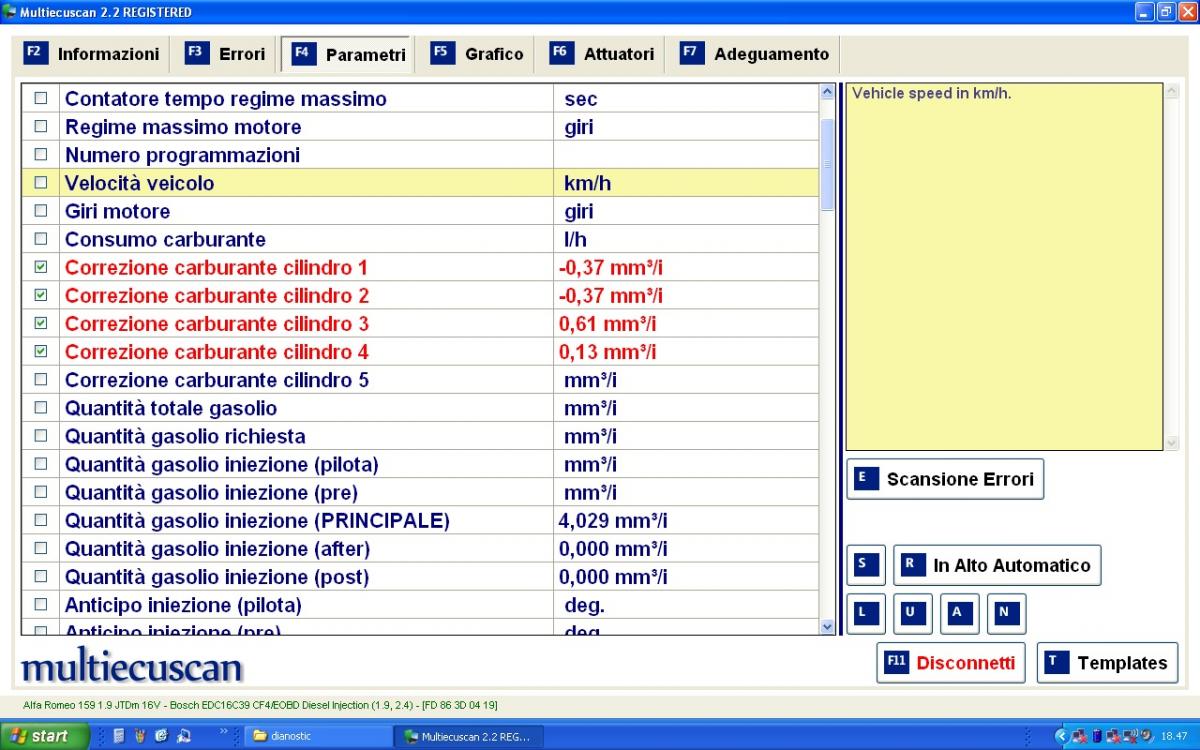The width and height of the screenshot is (1200, 750).
Task: Expand Quick Launch overflow chevron
Action: (225, 733)
